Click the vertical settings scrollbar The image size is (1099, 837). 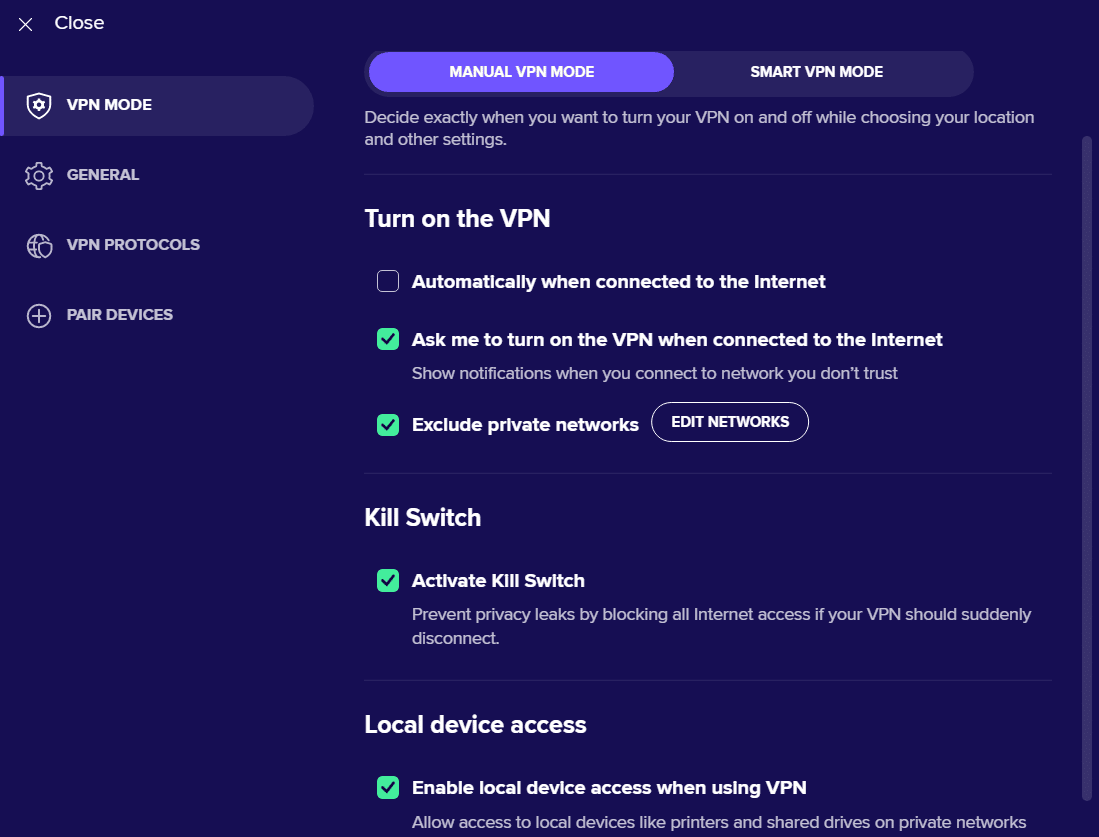(x=1086, y=468)
